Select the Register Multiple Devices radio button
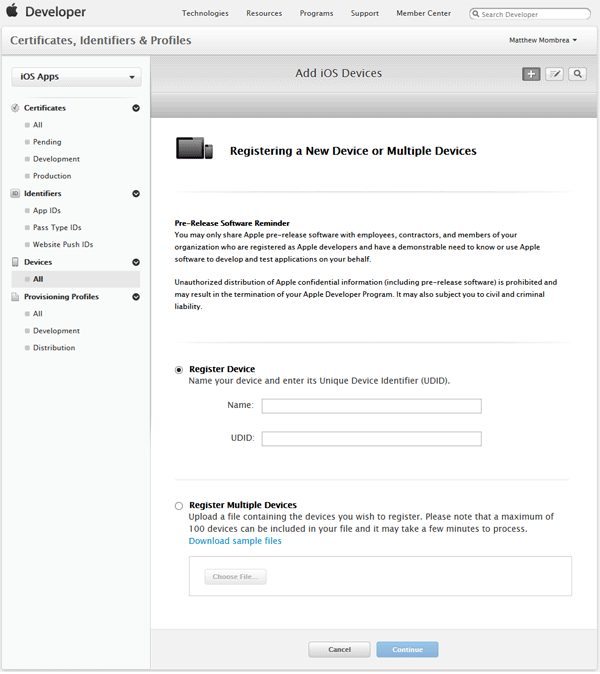Viewport: 600px width, 674px height. (179, 506)
